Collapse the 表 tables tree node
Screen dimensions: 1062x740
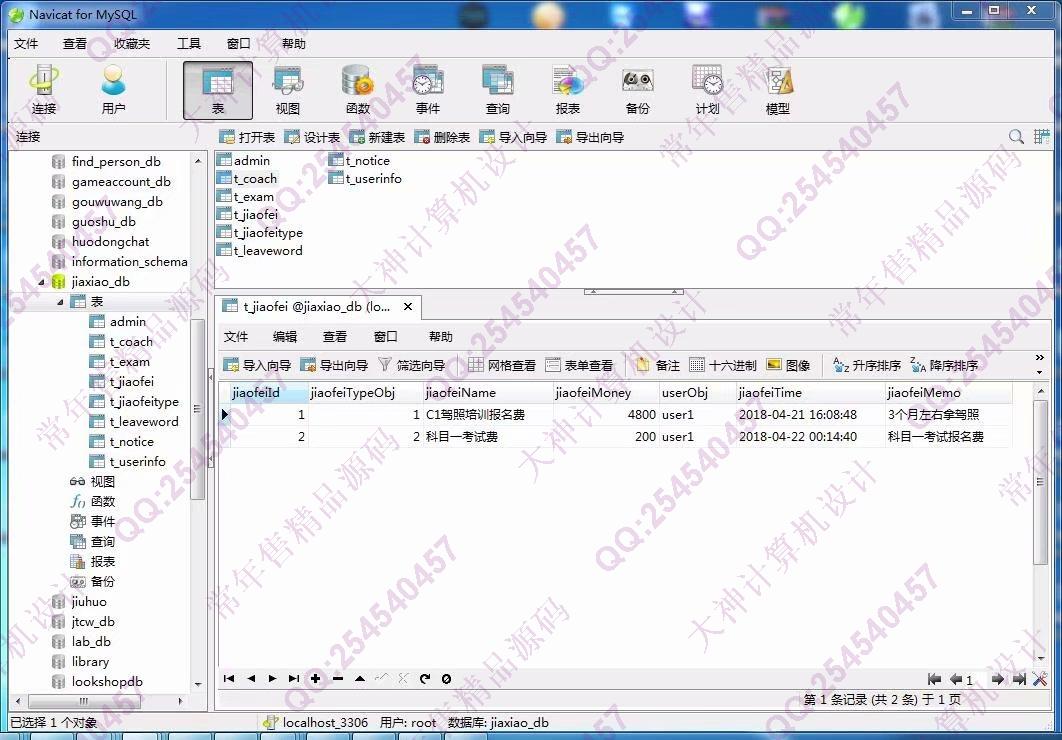(60, 302)
